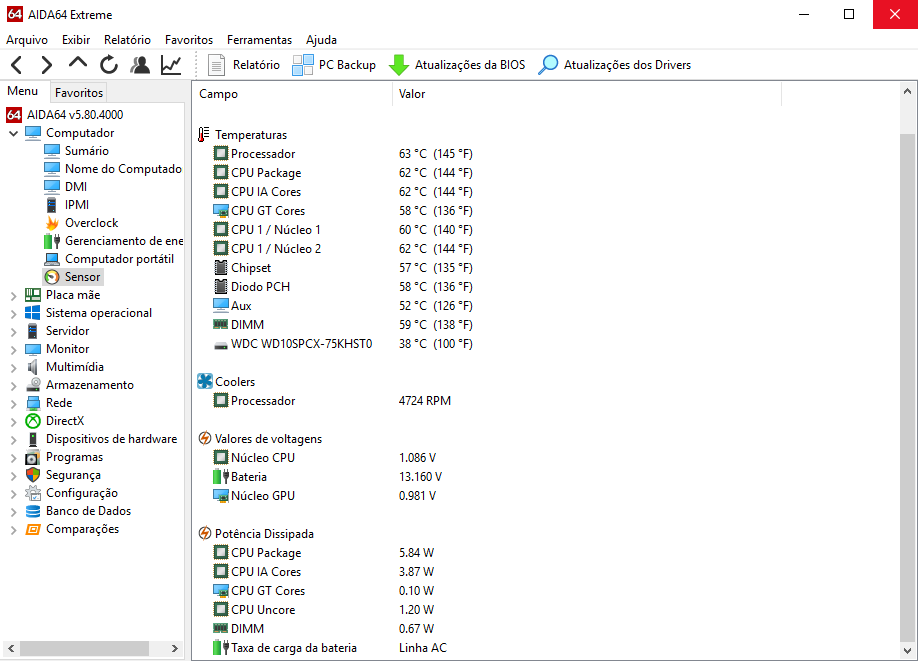Expand the Armazenamento node

coord(13,386)
